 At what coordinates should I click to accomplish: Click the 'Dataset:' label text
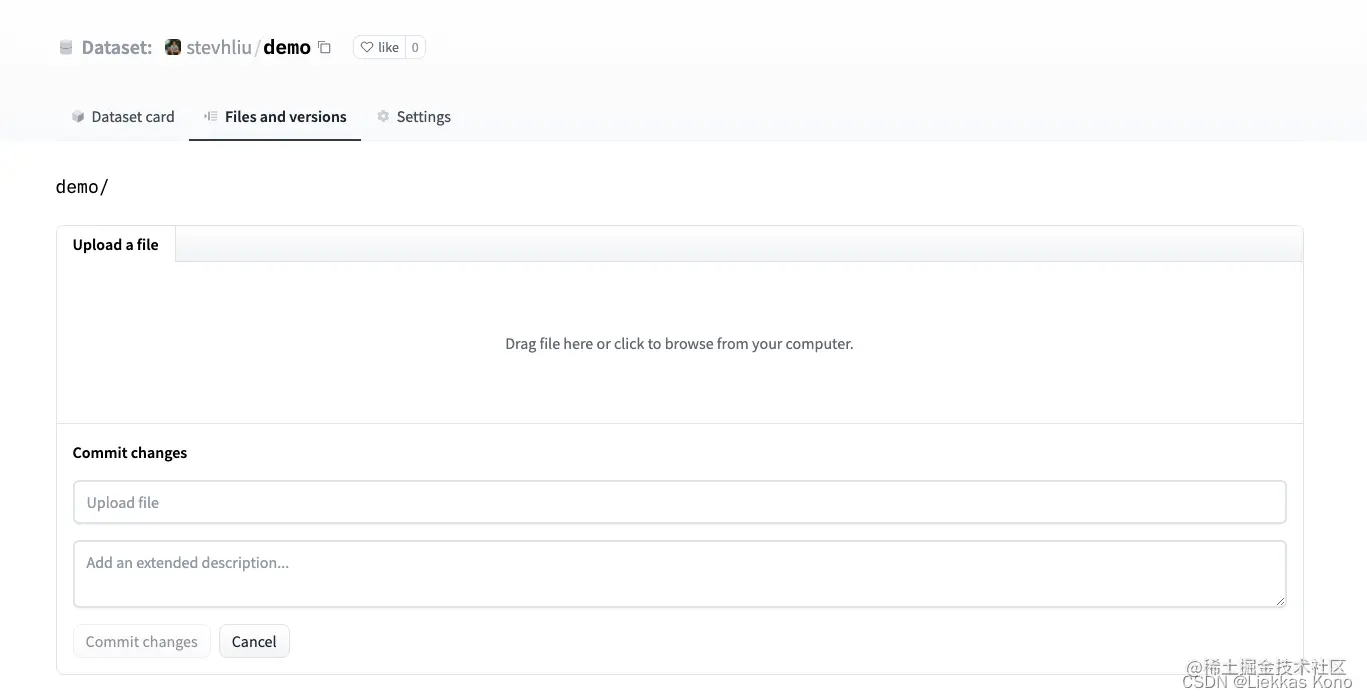point(117,47)
